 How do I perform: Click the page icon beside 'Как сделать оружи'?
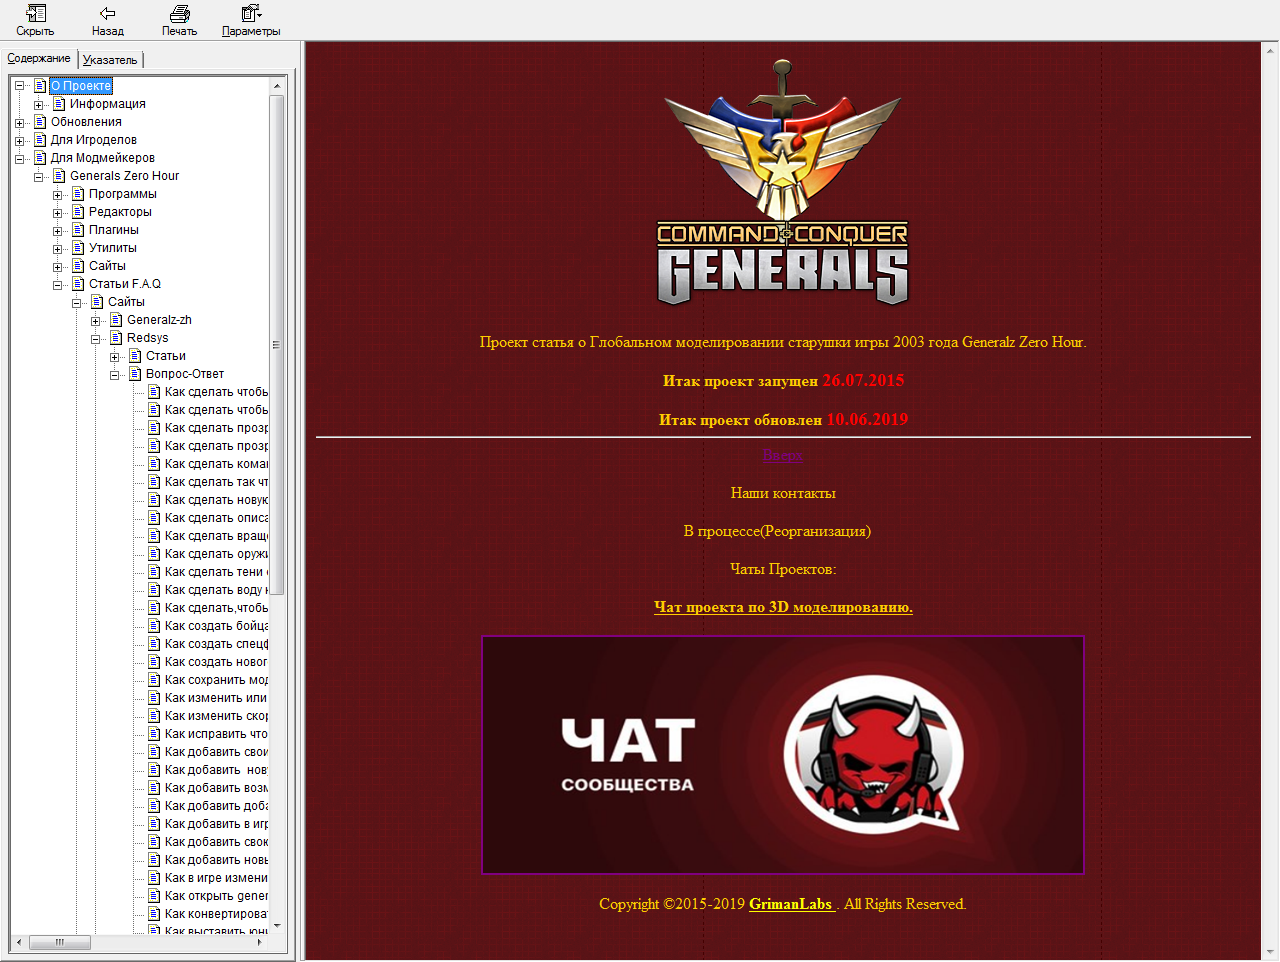[x=154, y=554]
